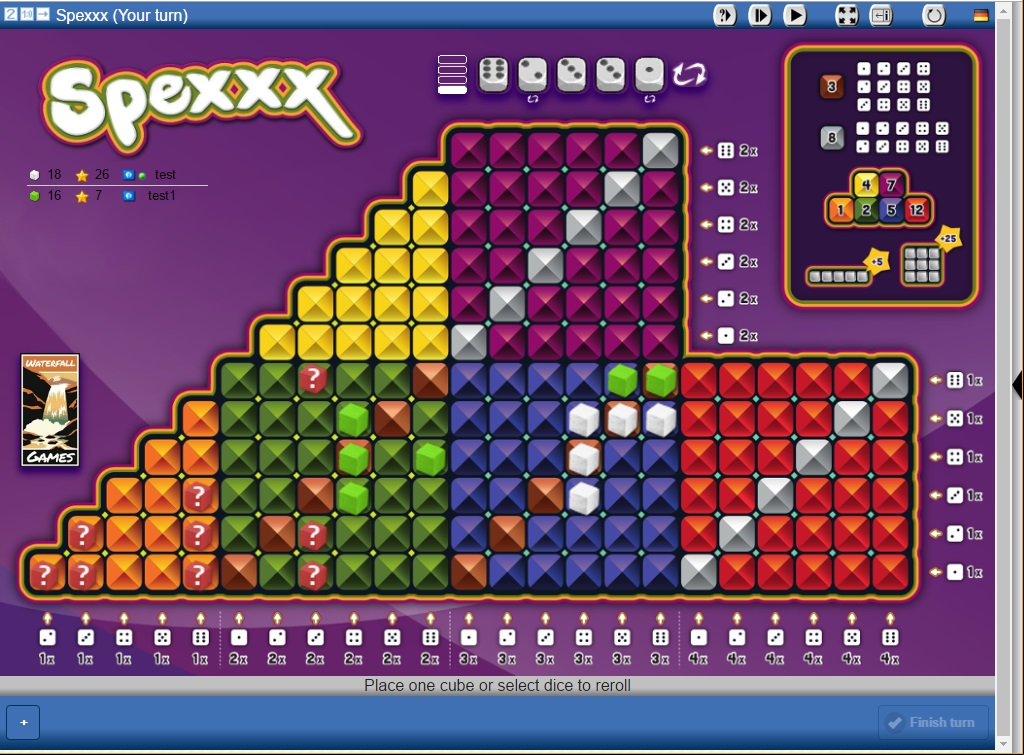Click player name test in the score list
The image size is (1024, 755).
click(165, 174)
